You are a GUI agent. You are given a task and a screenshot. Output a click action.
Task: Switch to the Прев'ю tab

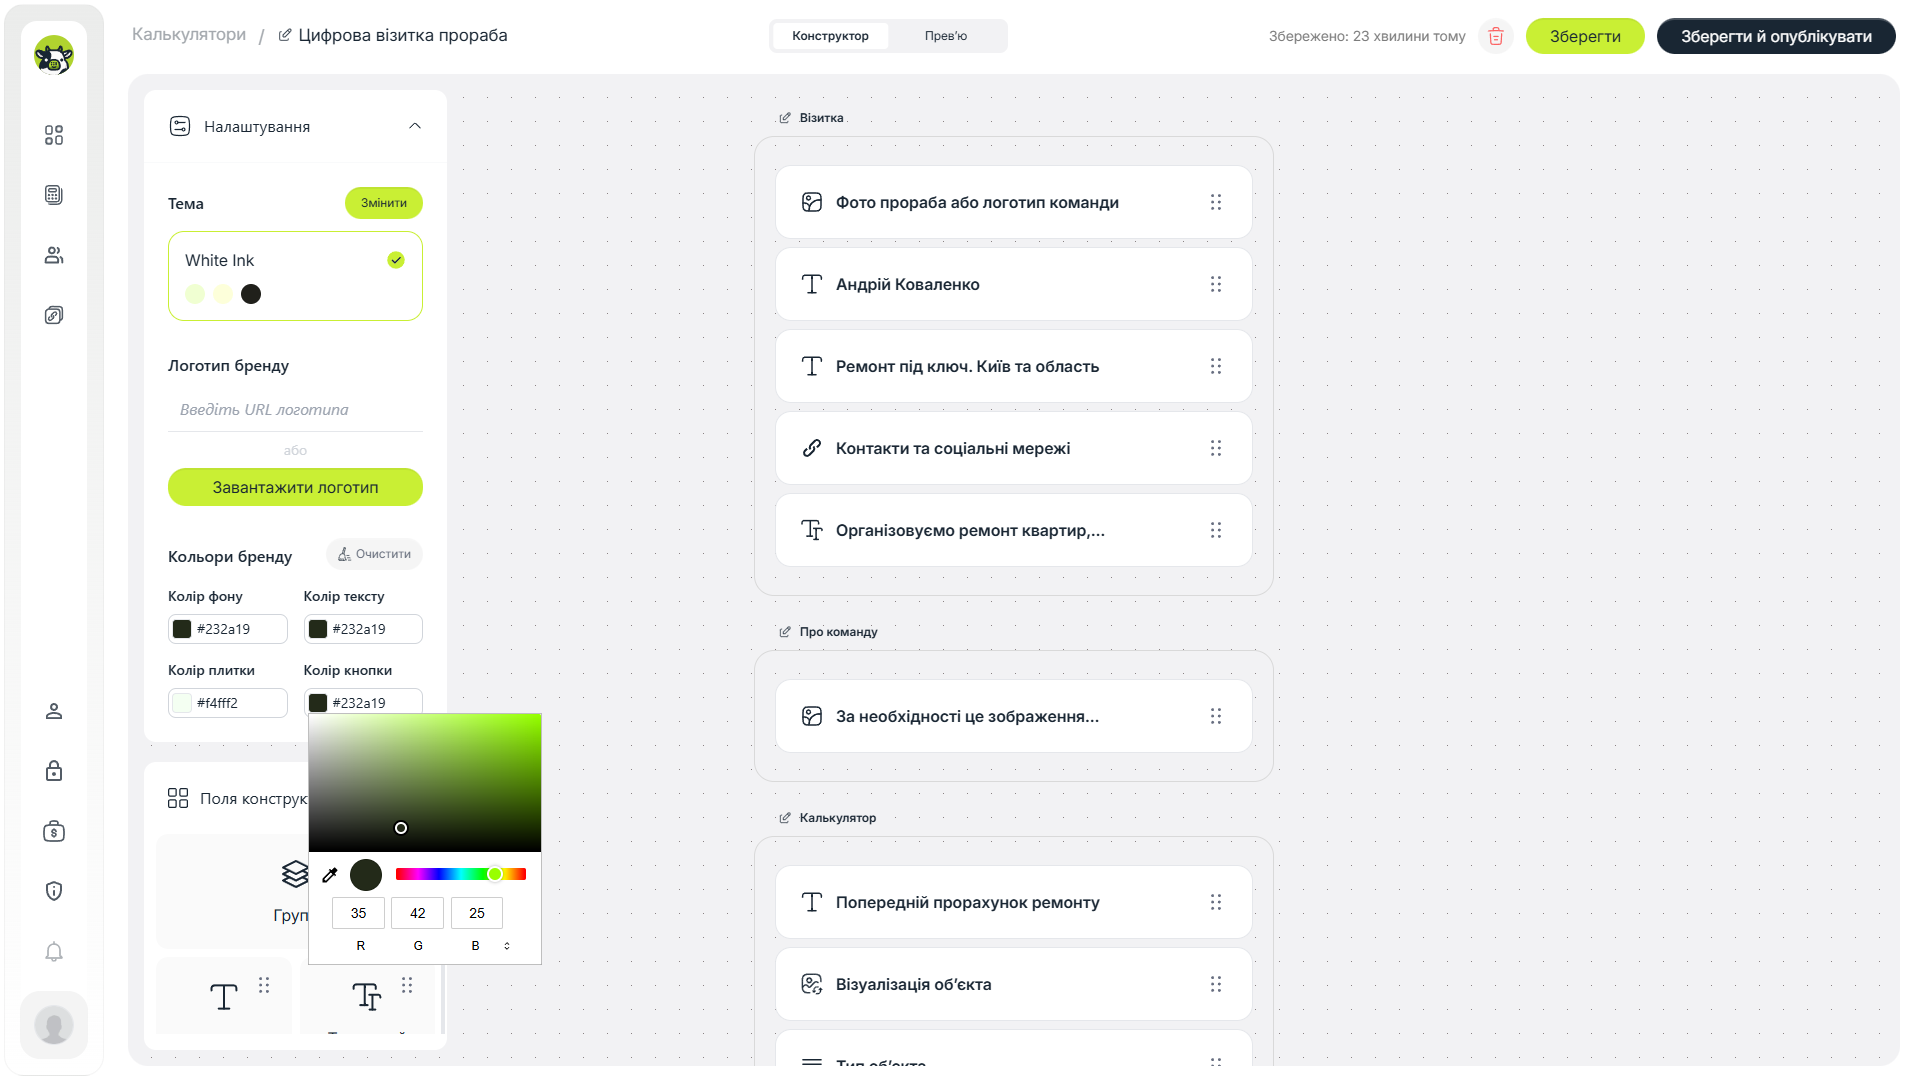click(946, 36)
